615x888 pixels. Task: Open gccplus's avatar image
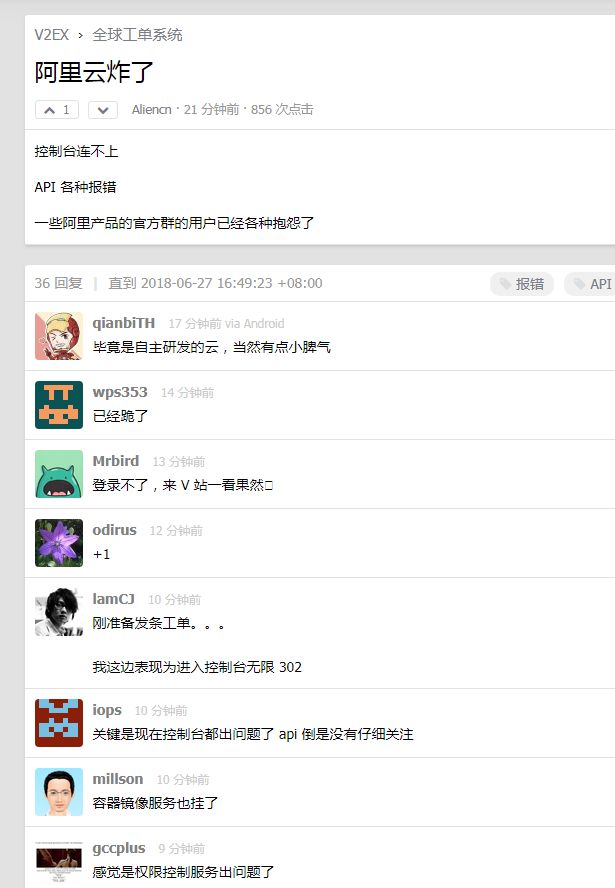pyautogui.click(x=59, y=861)
